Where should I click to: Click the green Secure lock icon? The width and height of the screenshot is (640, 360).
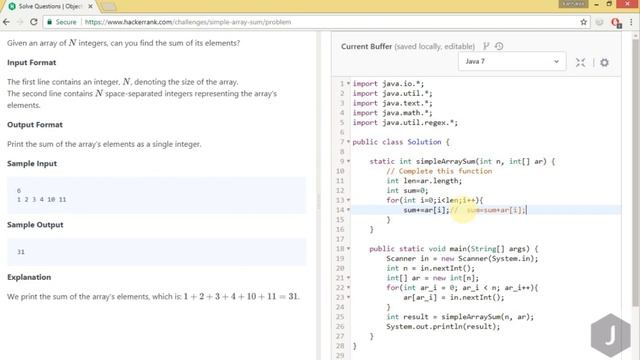49,22
